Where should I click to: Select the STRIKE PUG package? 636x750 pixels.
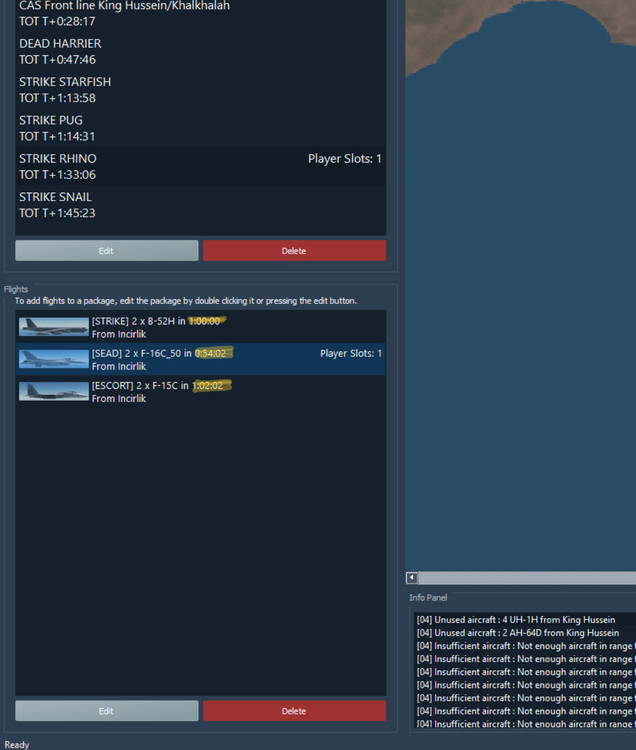pyautogui.click(x=200, y=128)
